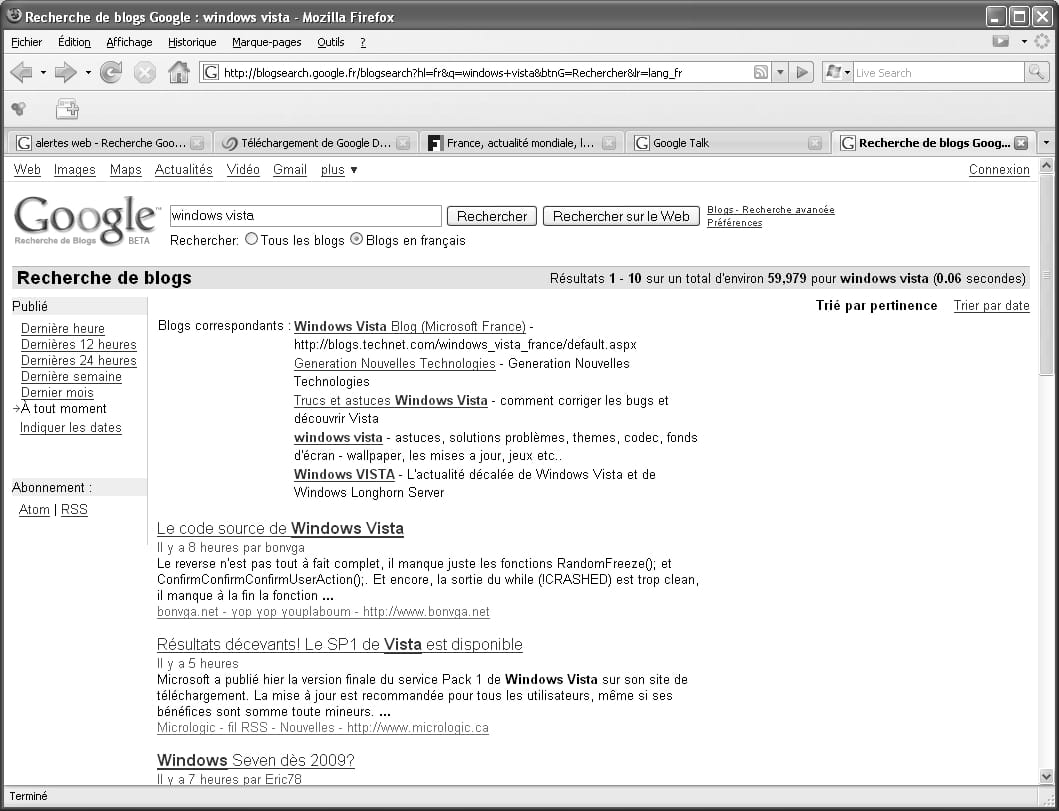
Task: Open the Forward history dropdown arrow
Action: pos(88,72)
